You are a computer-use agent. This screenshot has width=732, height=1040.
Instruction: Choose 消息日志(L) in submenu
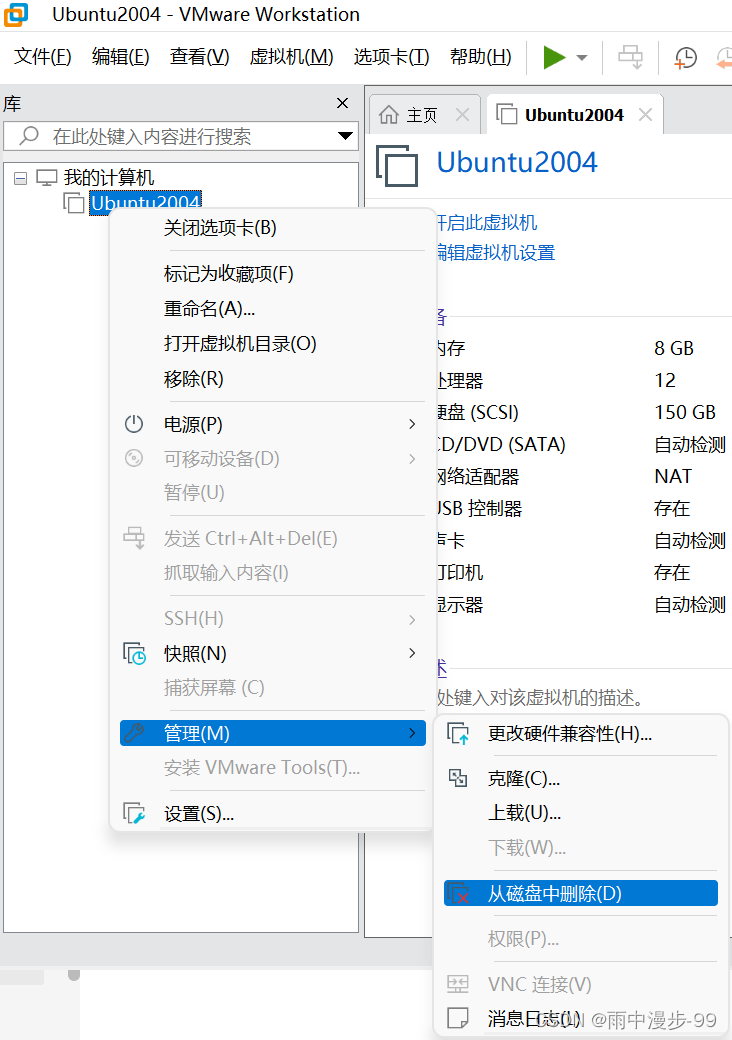(x=581, y=1018)
